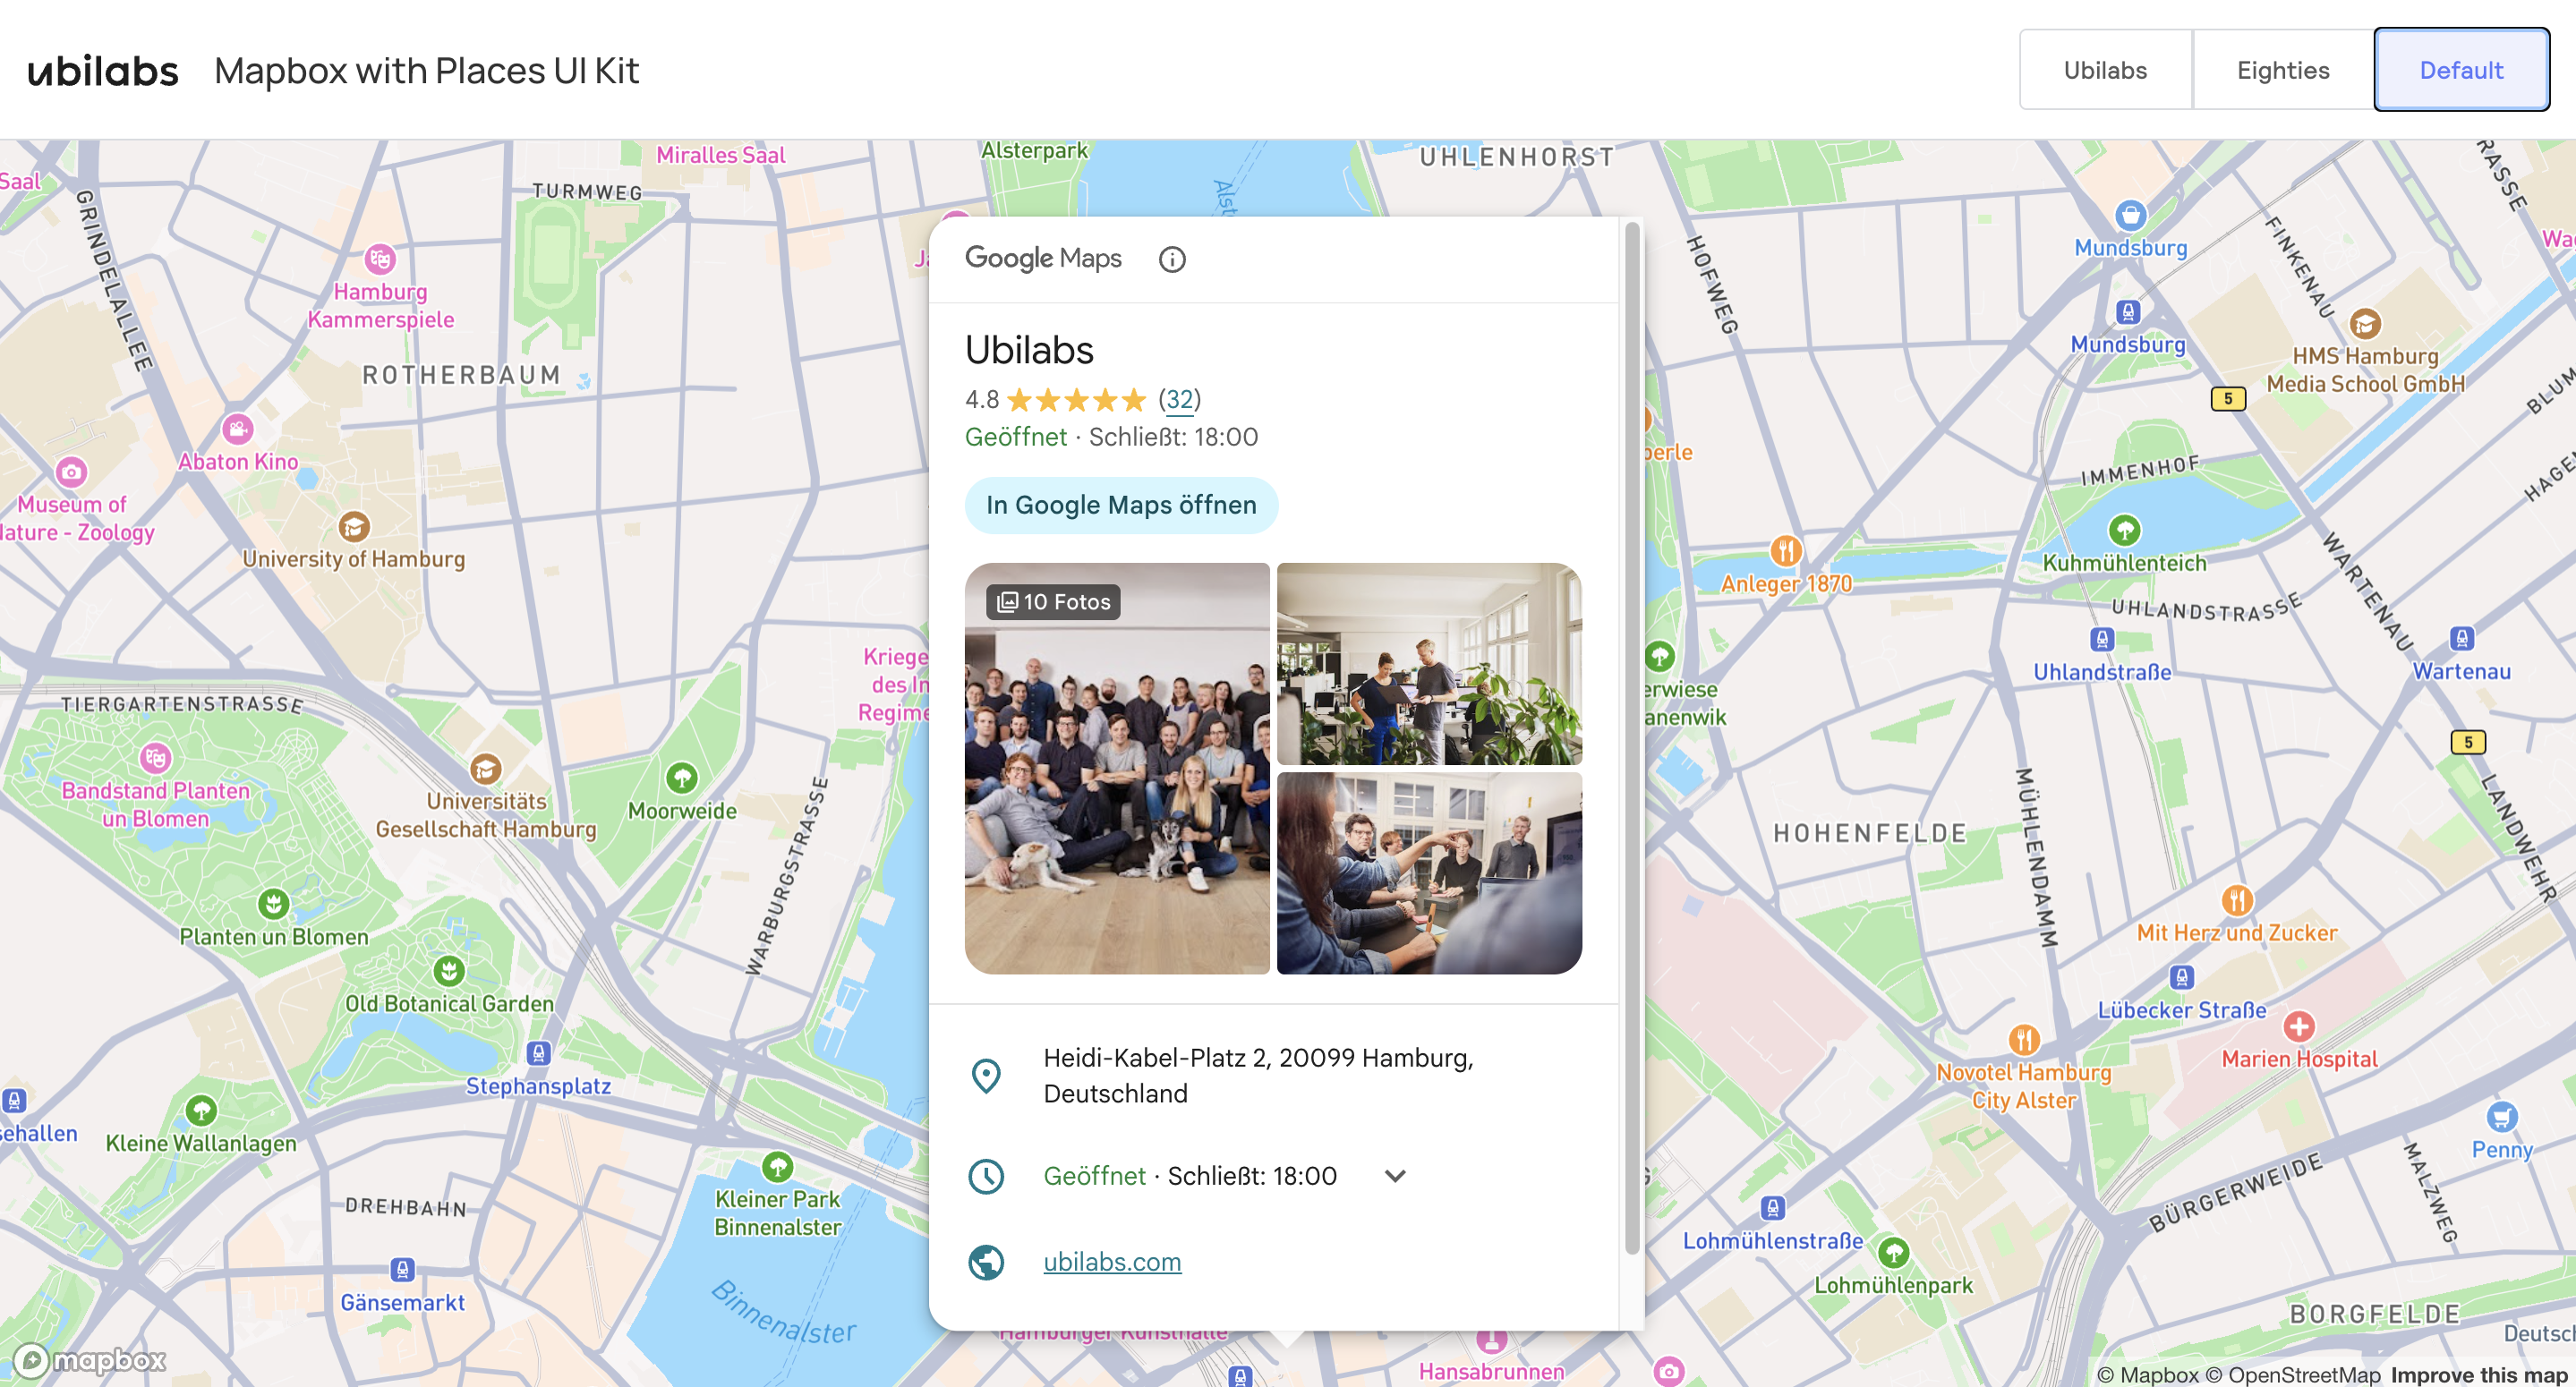Click the Planten un Blomen garden icon
Image resolution: width=2576 pixels, height=1387 pixels.
pos(273,904)
